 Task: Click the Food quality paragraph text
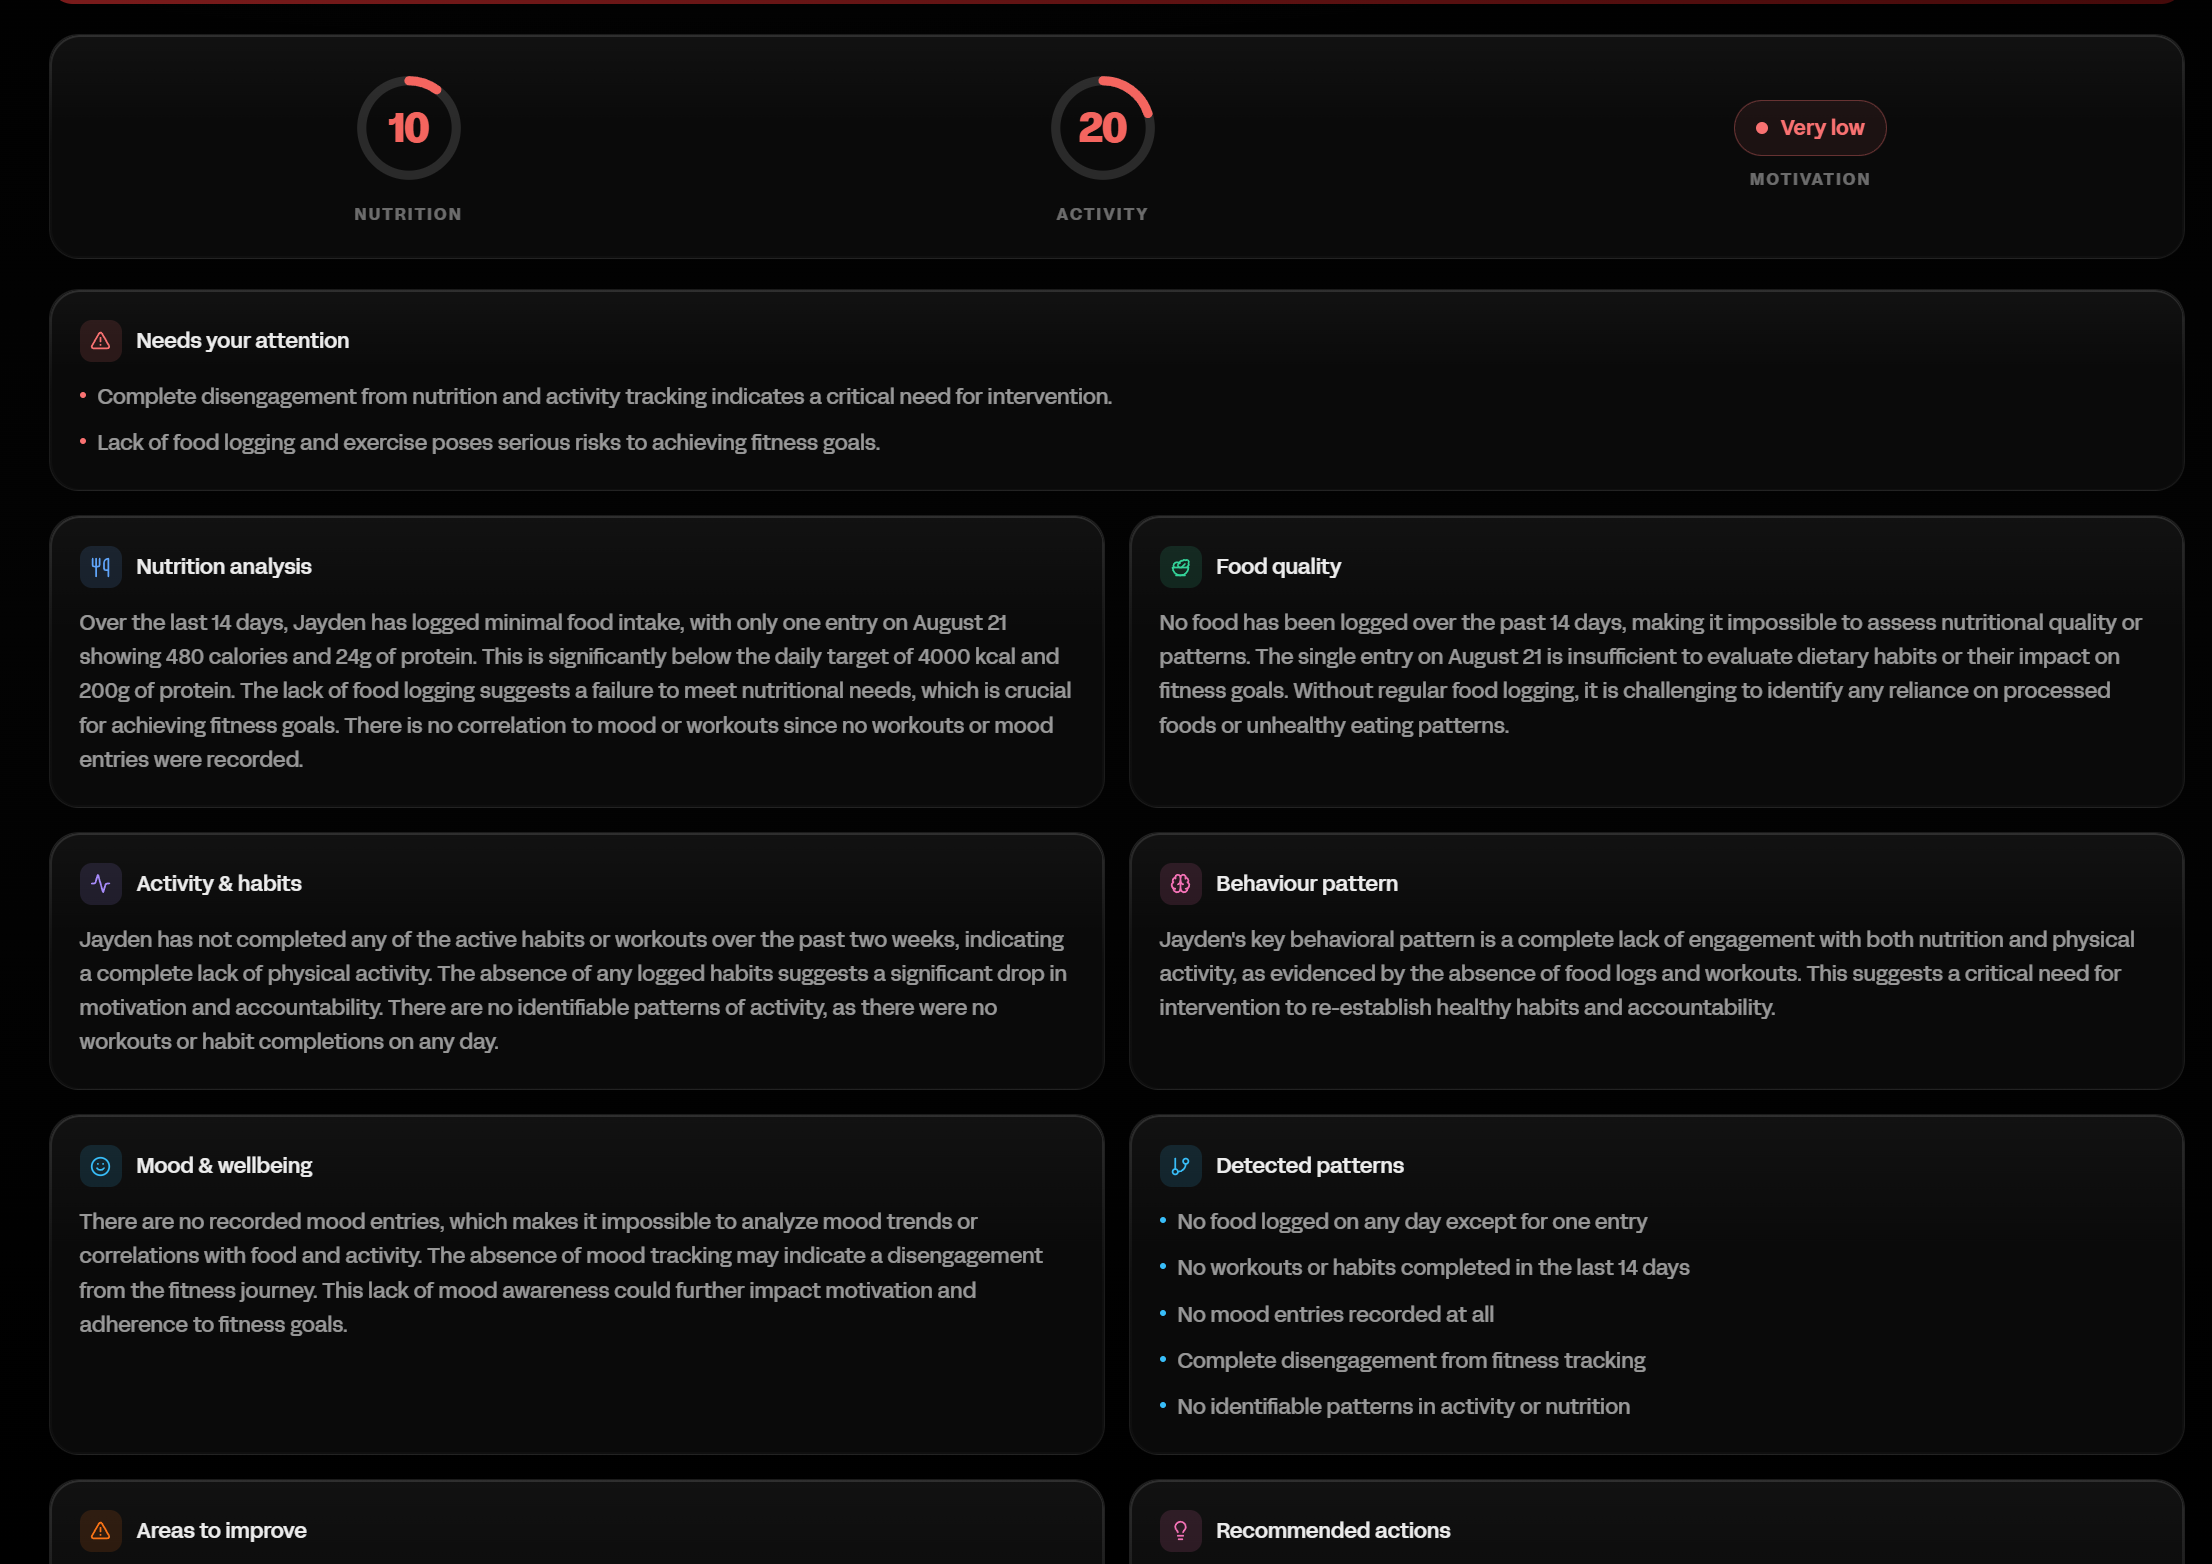[1650, 674]
